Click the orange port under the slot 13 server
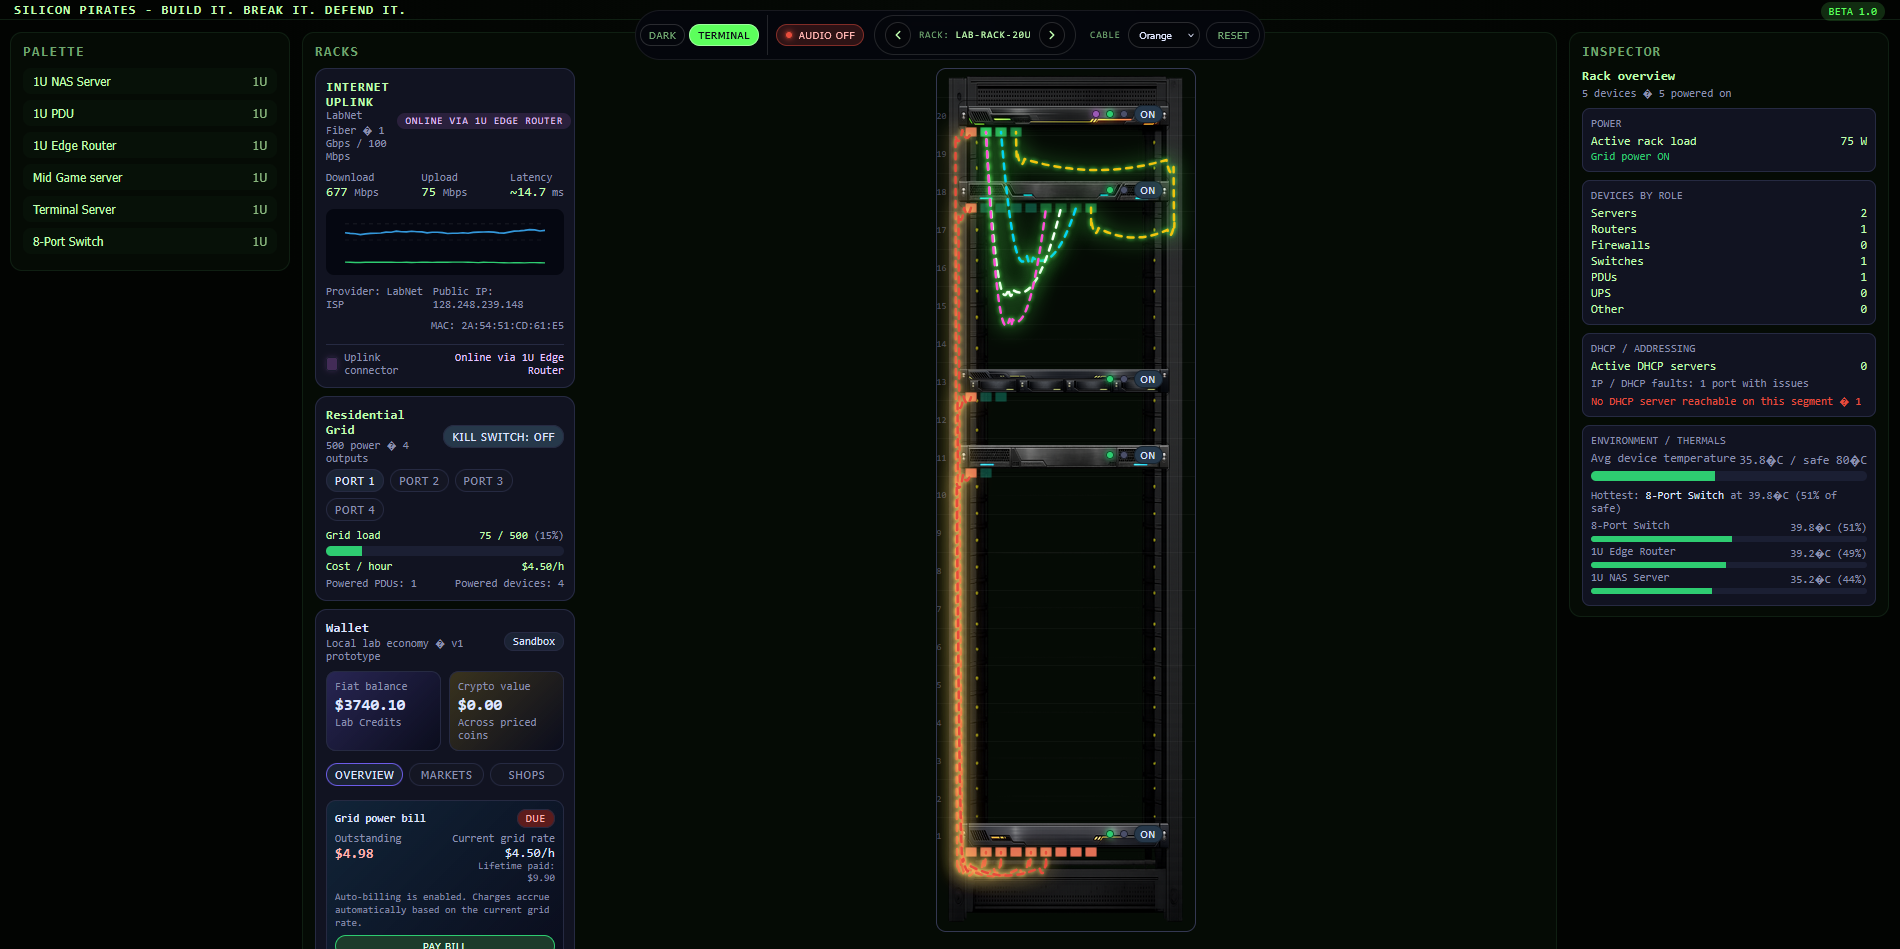The height and width of the screenshot is (949, 1900). [x=970, y=397]
